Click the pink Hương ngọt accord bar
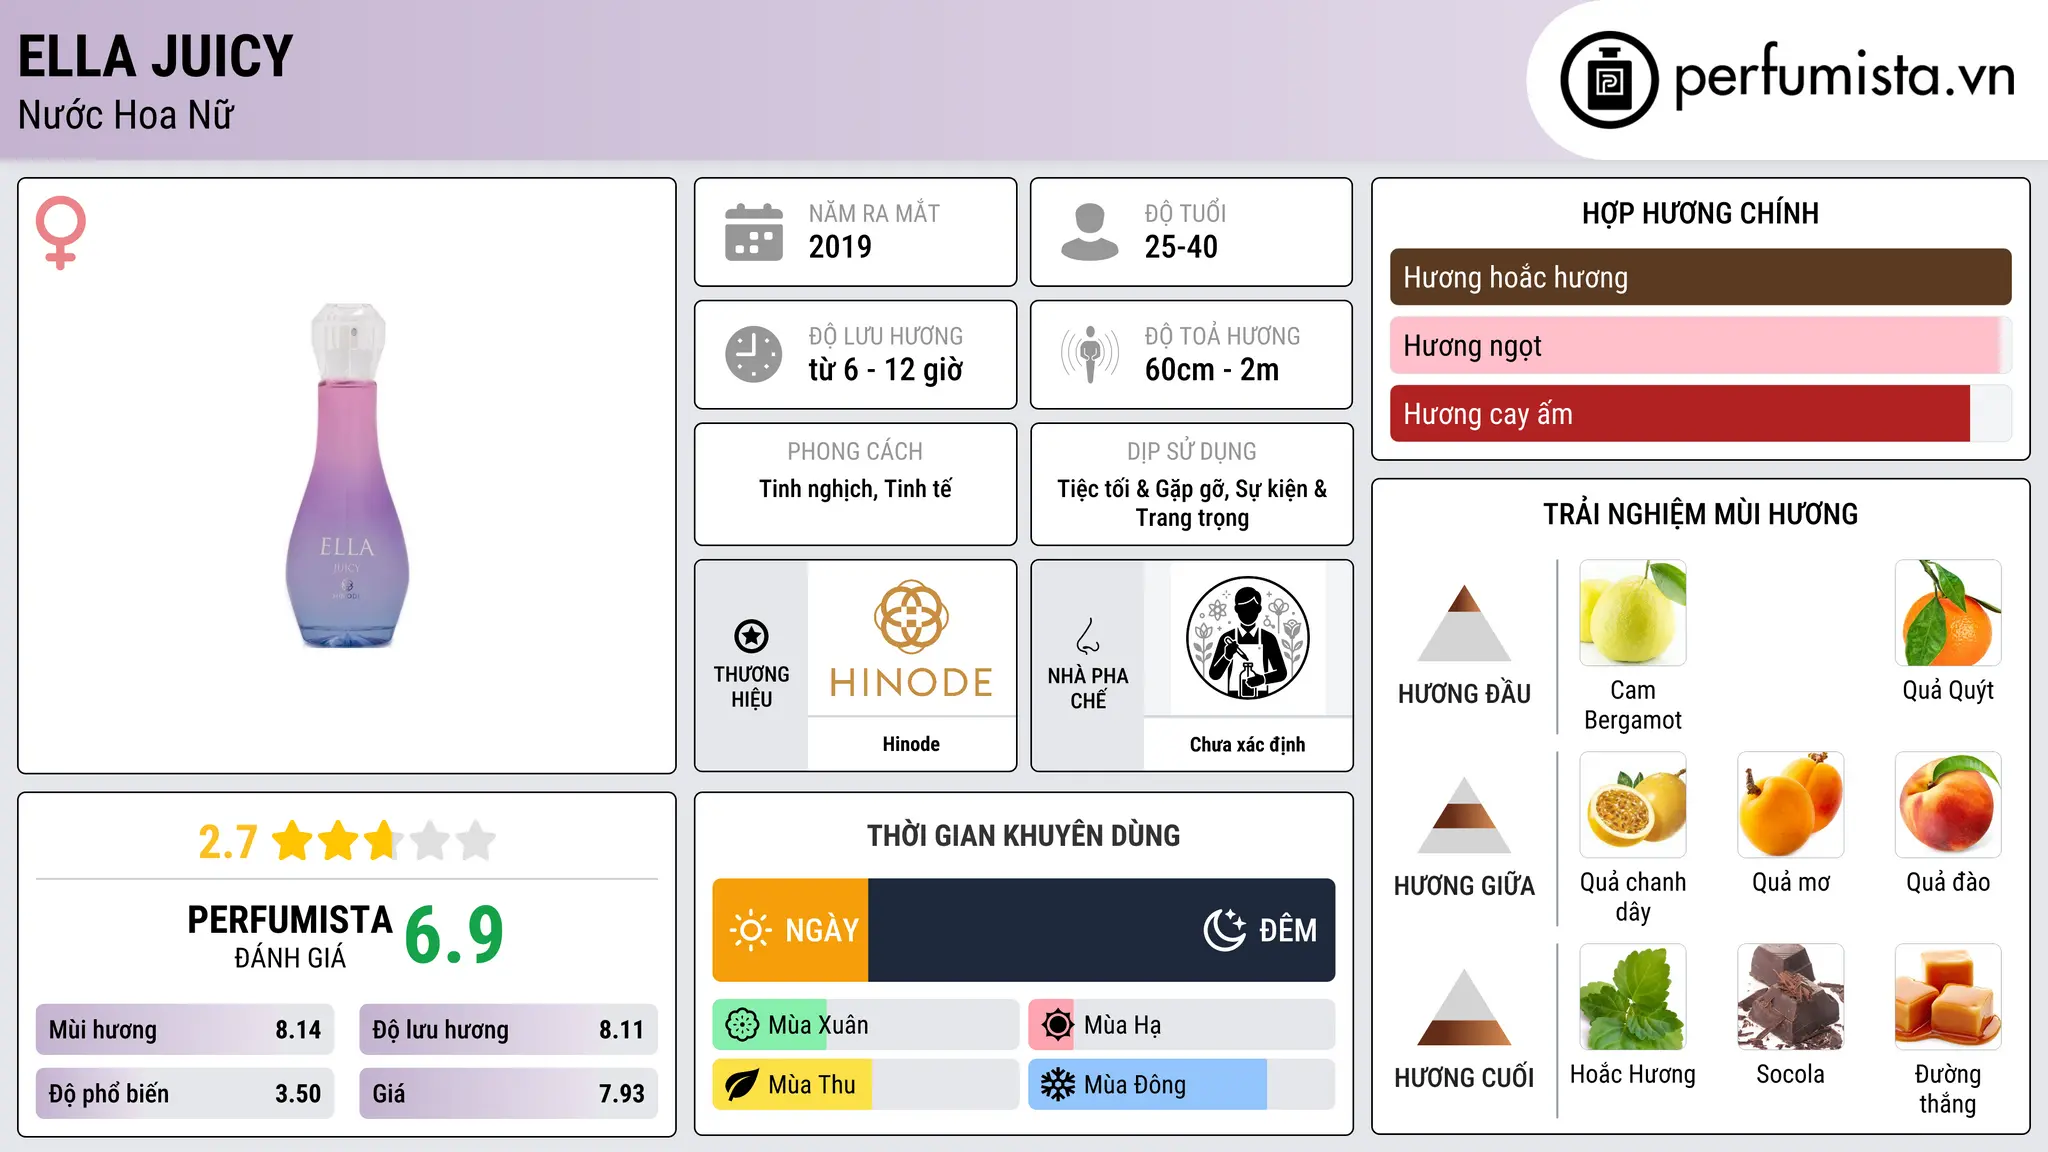The height and width of the screenshot is (1152, 2048). (x=1700, y=345)
